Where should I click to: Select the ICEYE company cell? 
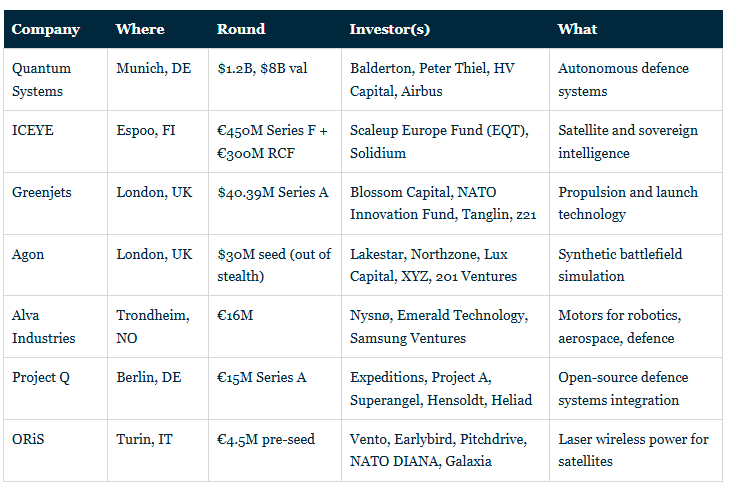coord(55,142)
